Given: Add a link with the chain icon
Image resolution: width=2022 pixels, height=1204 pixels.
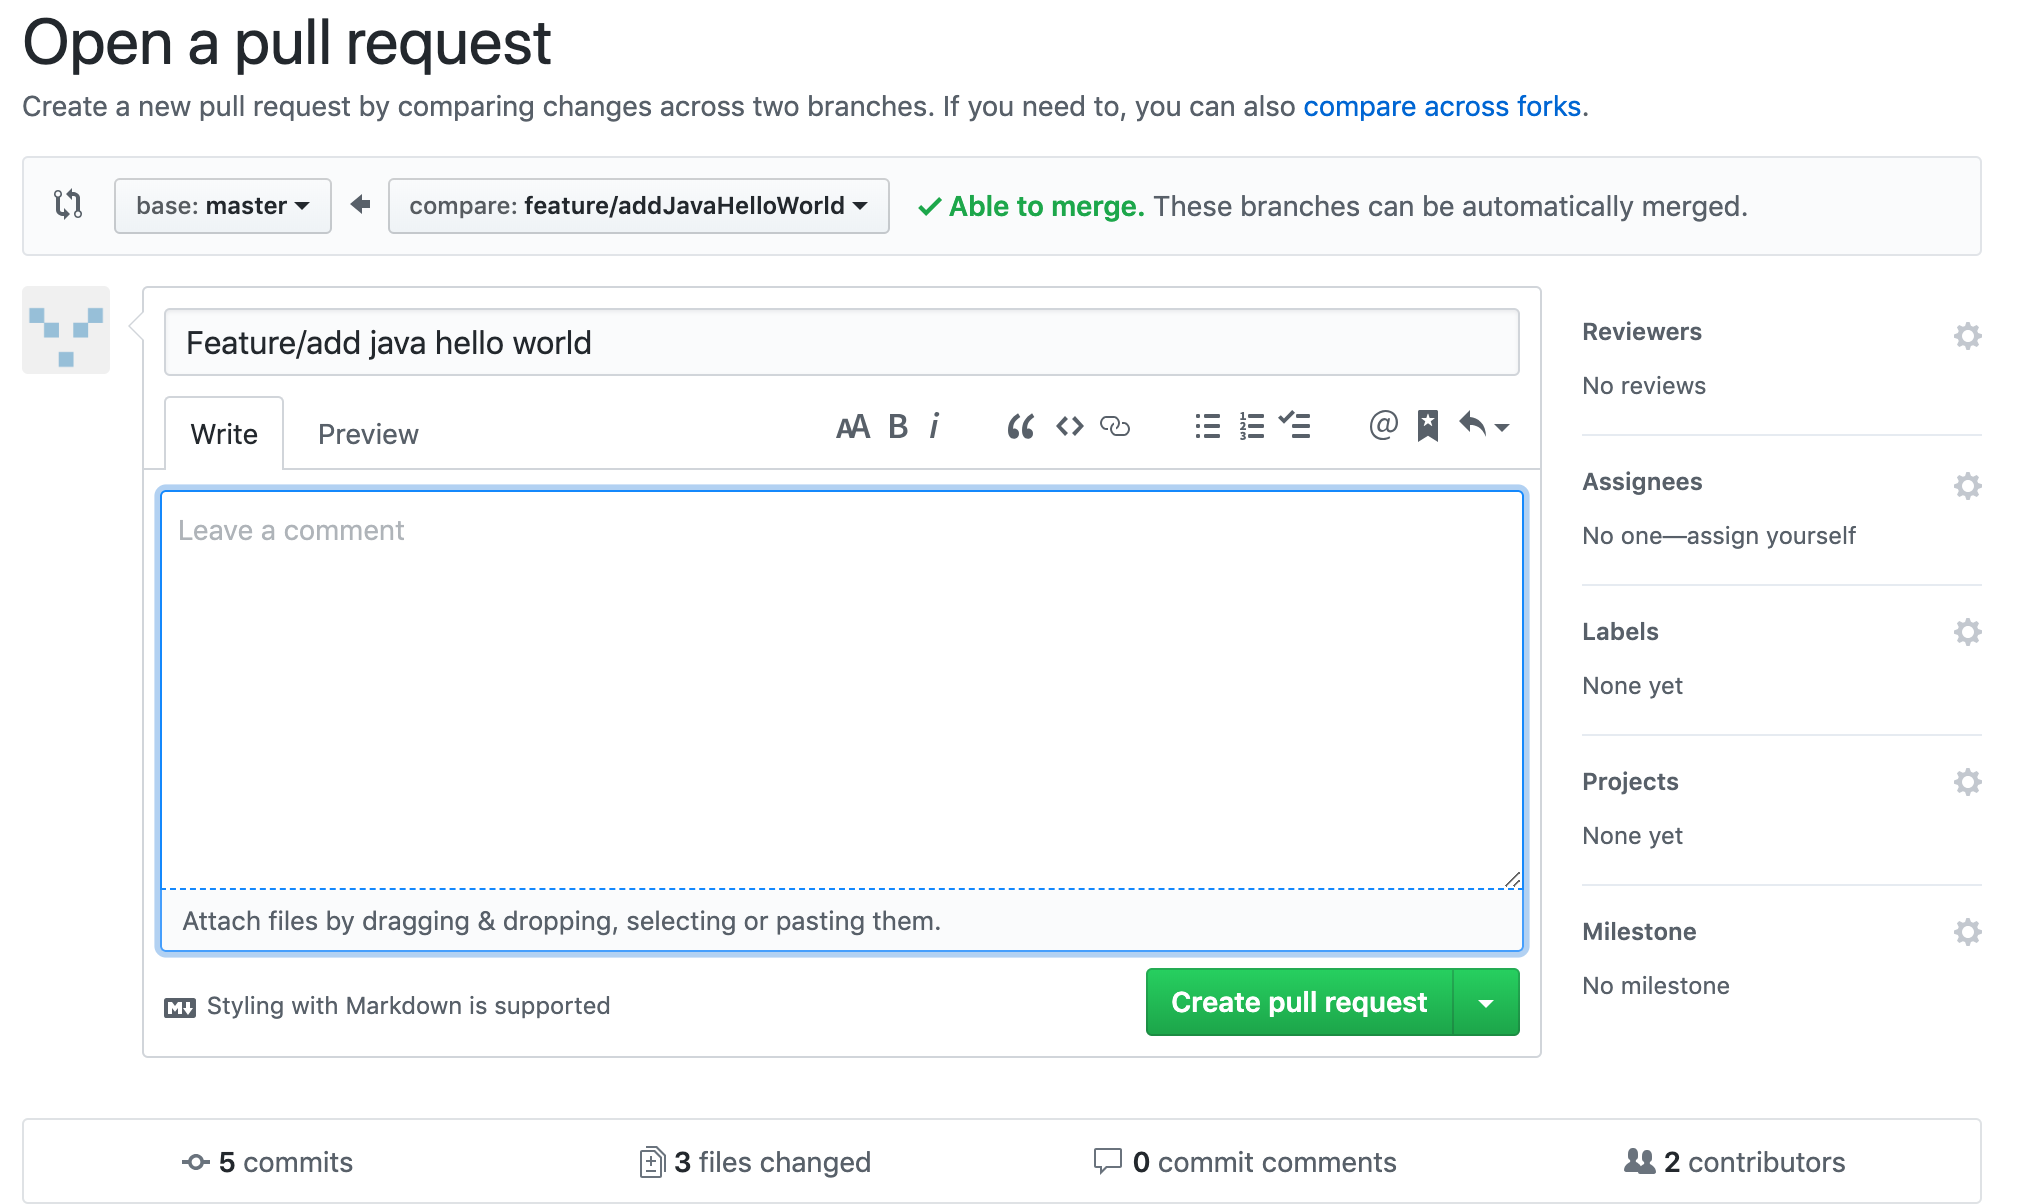Looking at the screenshot, I should (x=1115, y=427).
